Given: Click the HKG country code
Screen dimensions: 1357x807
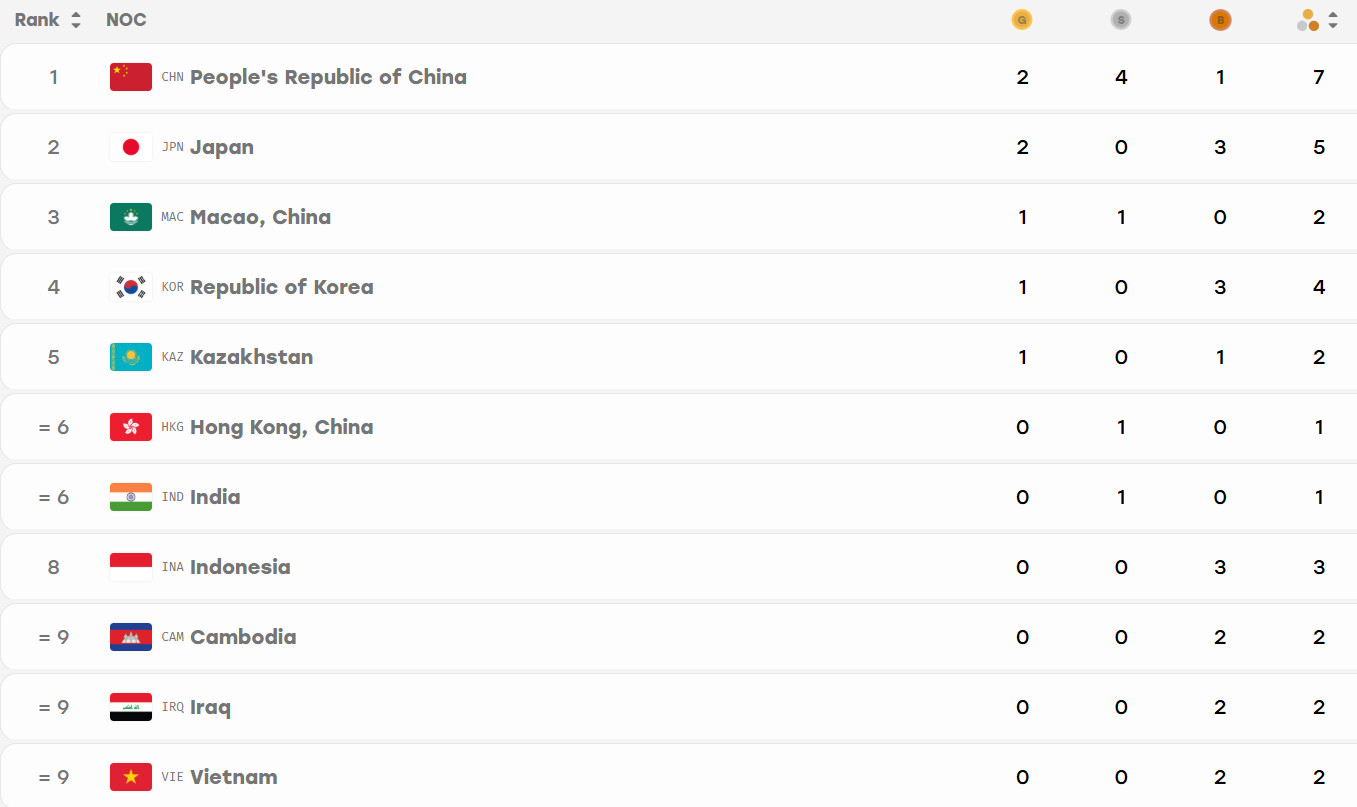Looking at the screenshot, I should click(173, 427).
